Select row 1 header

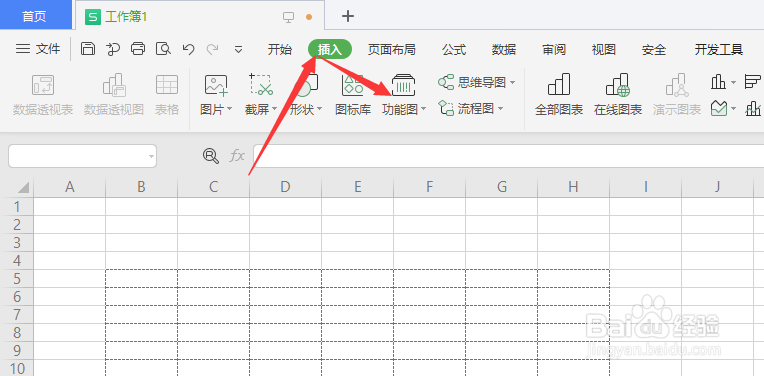[x=17, y=207]
